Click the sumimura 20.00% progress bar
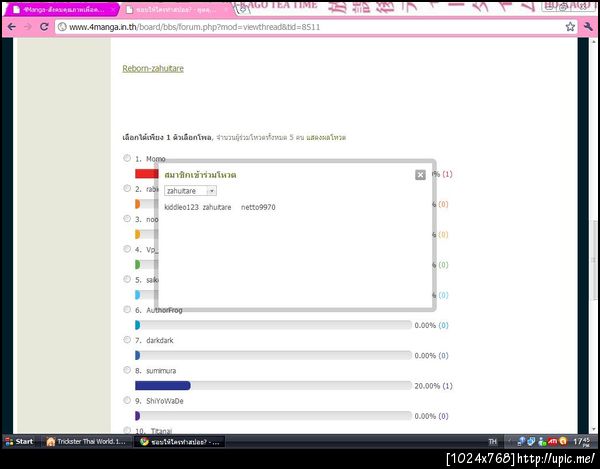The width and height of the screenshot is (600, 469). tap(273, 386)
